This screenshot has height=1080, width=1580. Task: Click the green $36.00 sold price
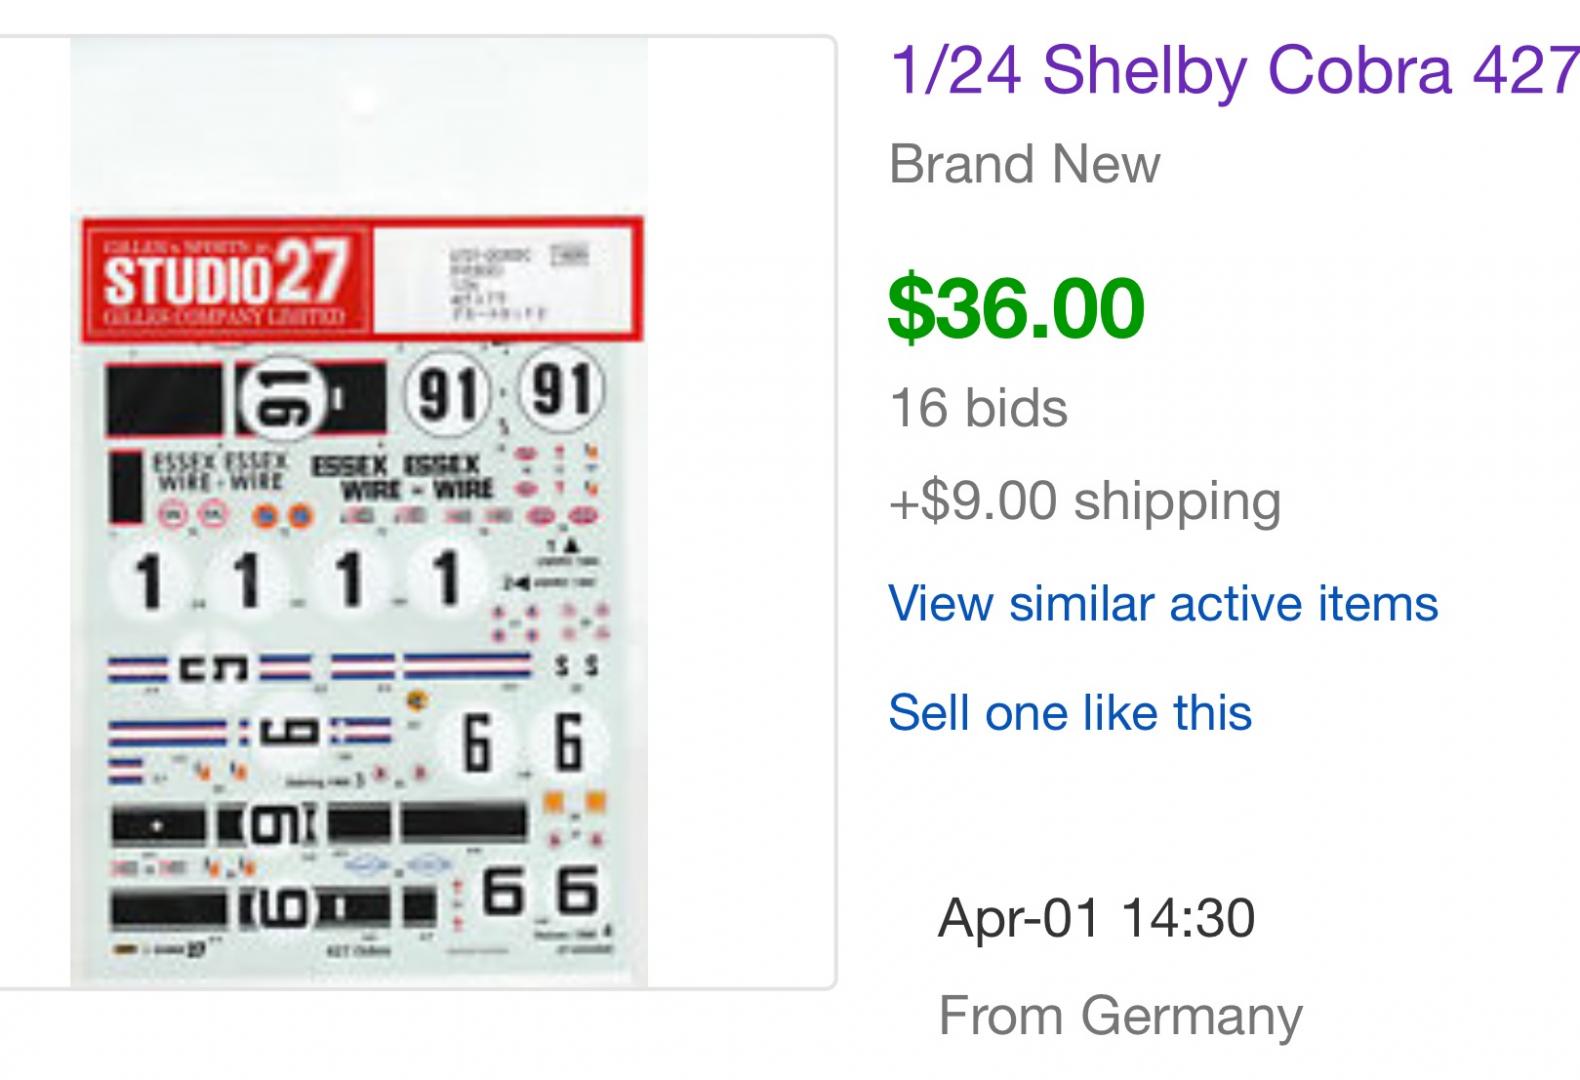(1015, 308)
